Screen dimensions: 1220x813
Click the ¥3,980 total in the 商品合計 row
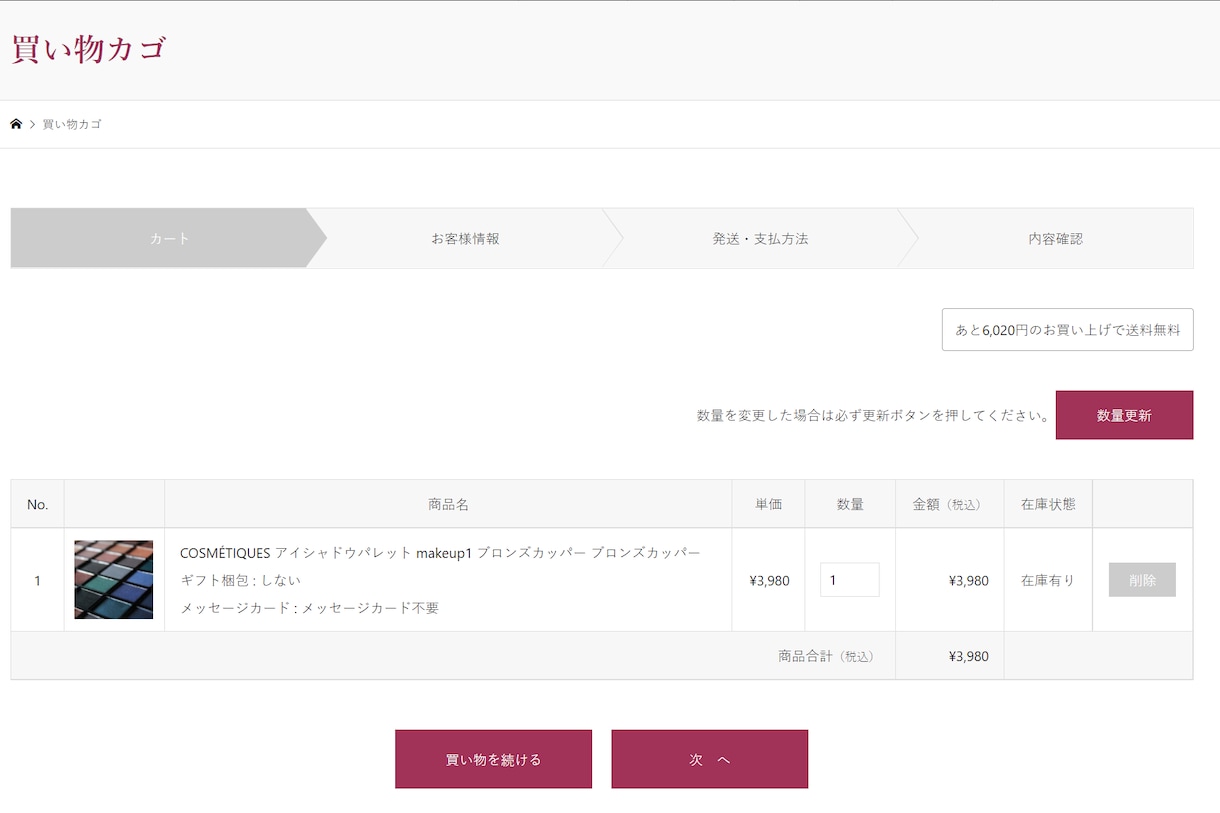point(968,656)
